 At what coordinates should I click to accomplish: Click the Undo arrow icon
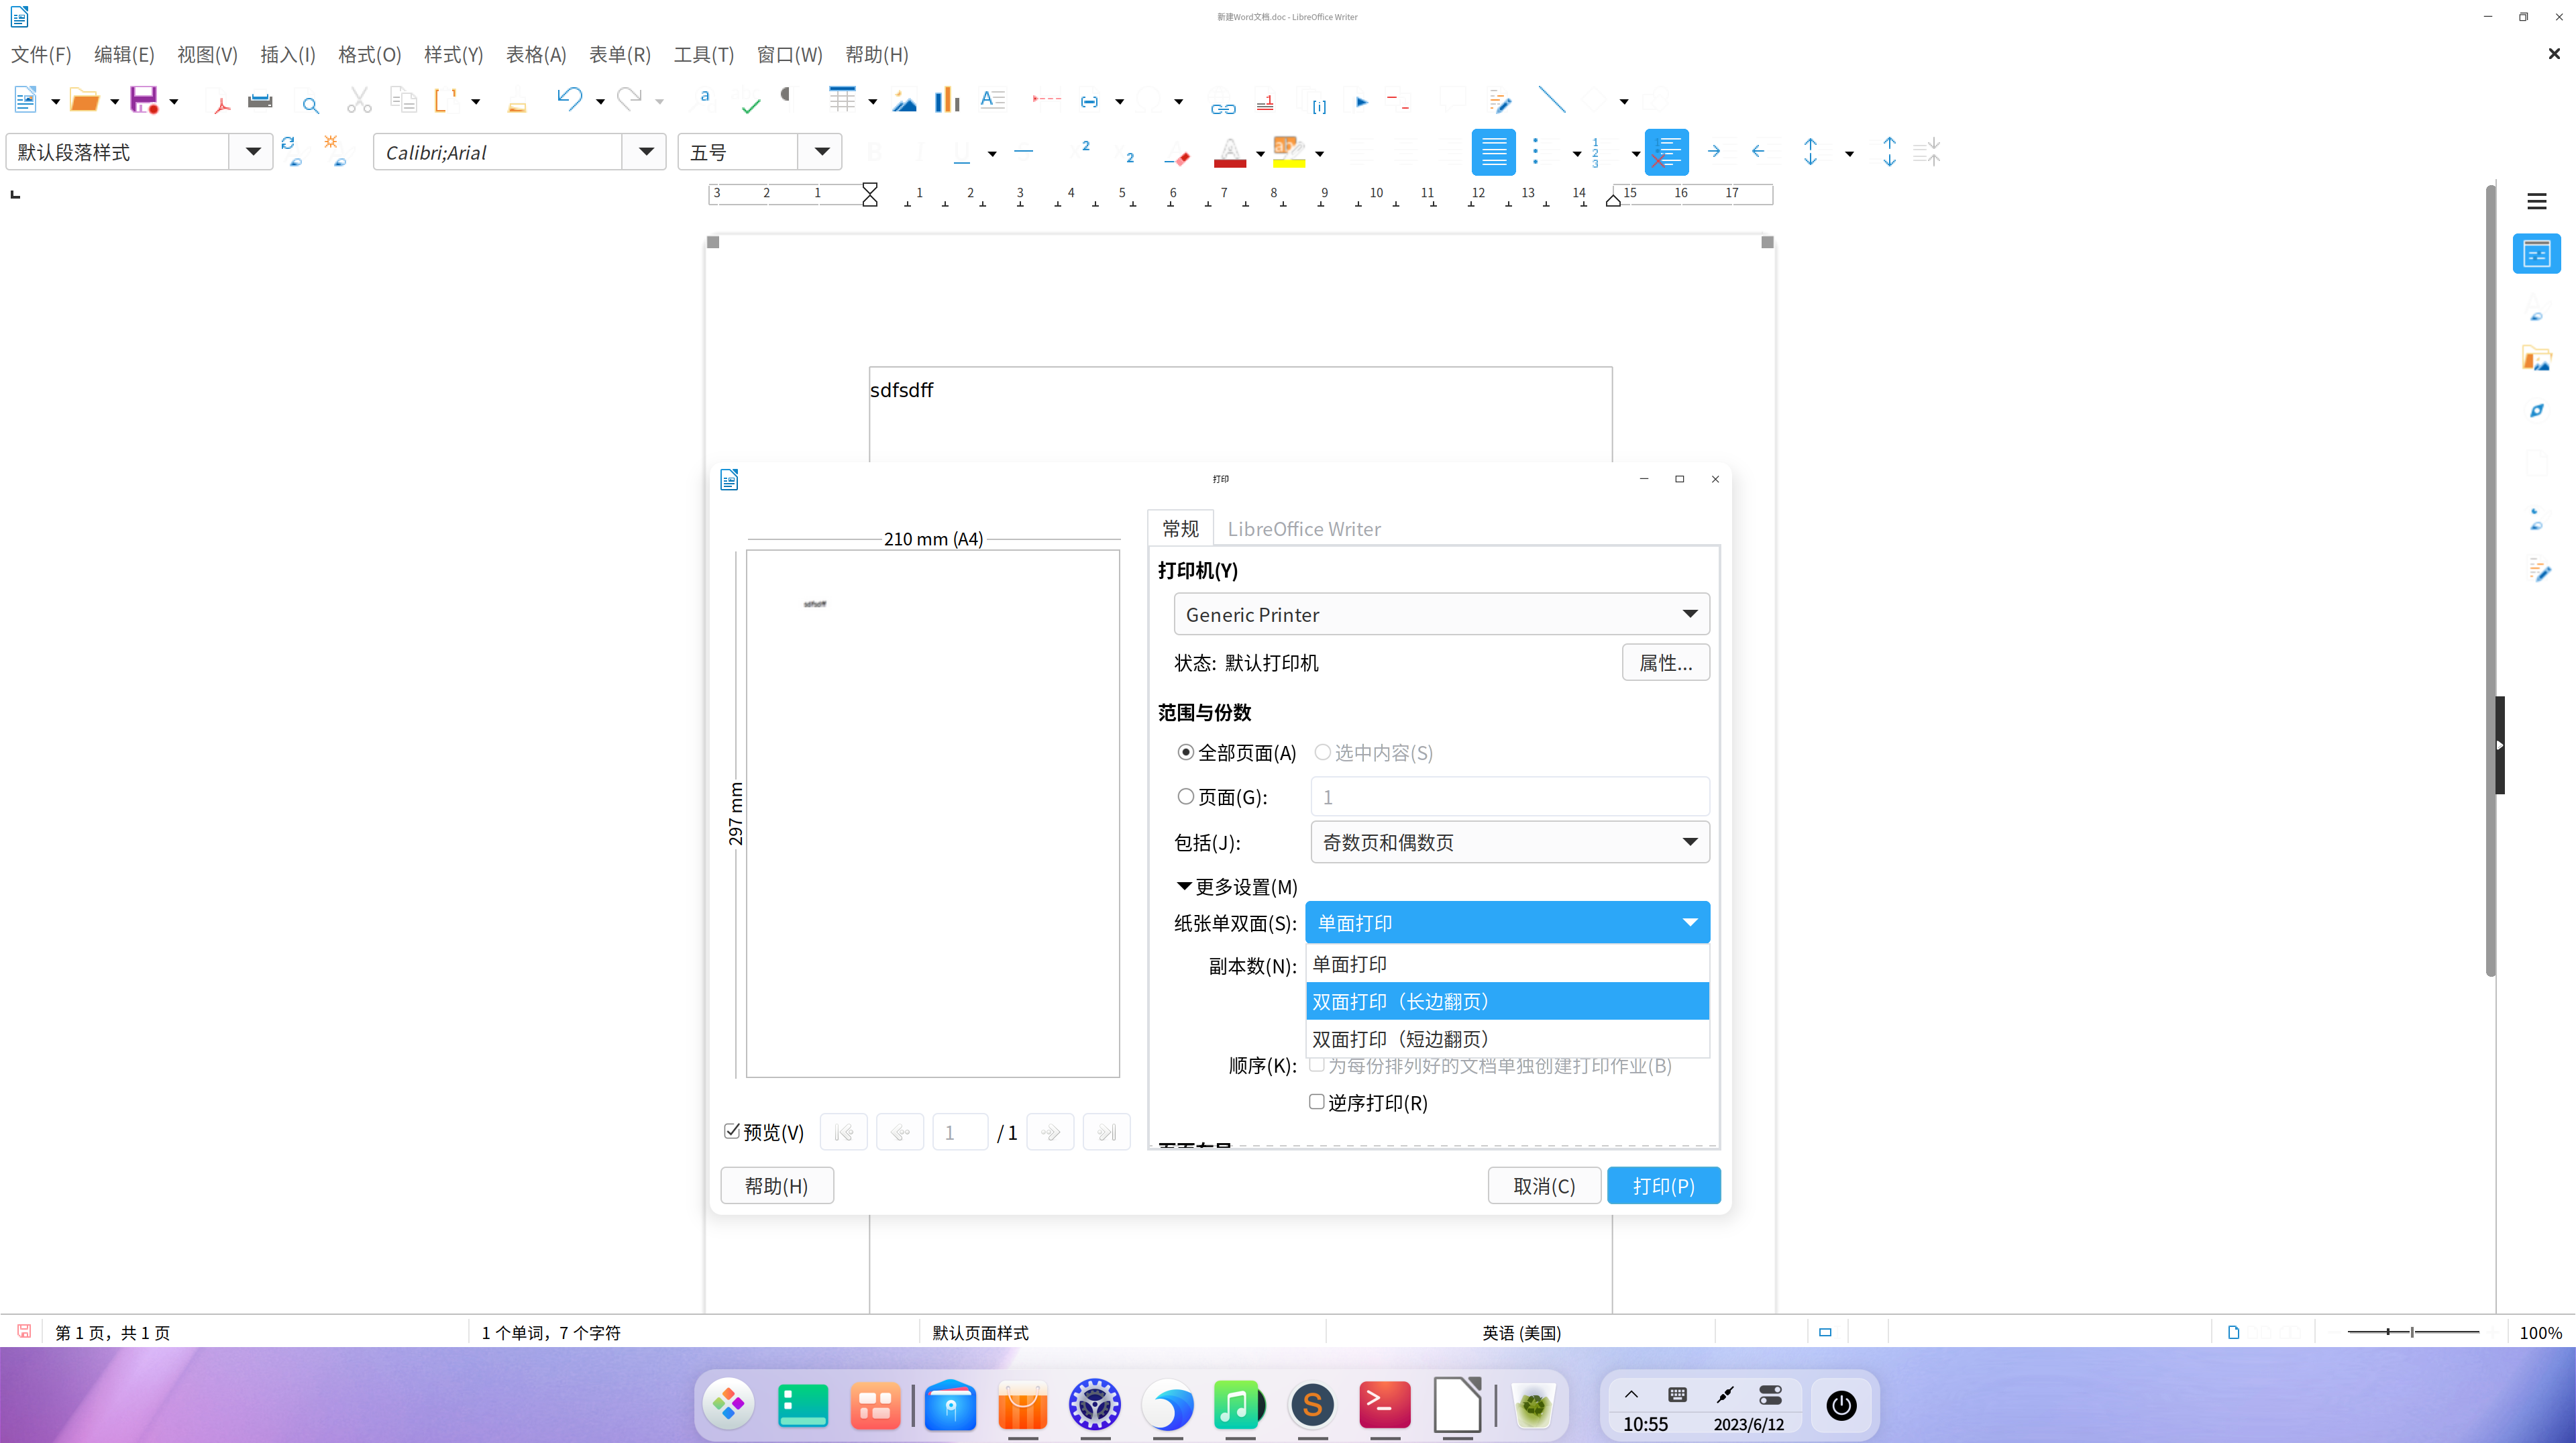click(x=569, y=98)
